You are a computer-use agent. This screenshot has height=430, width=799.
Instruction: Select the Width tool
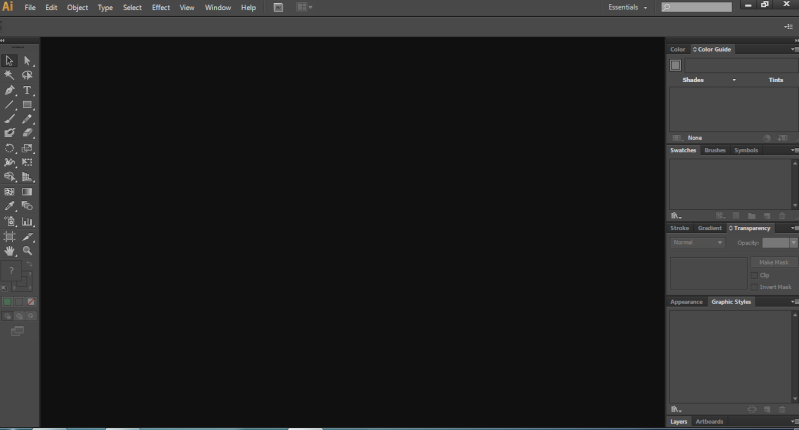pos(9,163)
